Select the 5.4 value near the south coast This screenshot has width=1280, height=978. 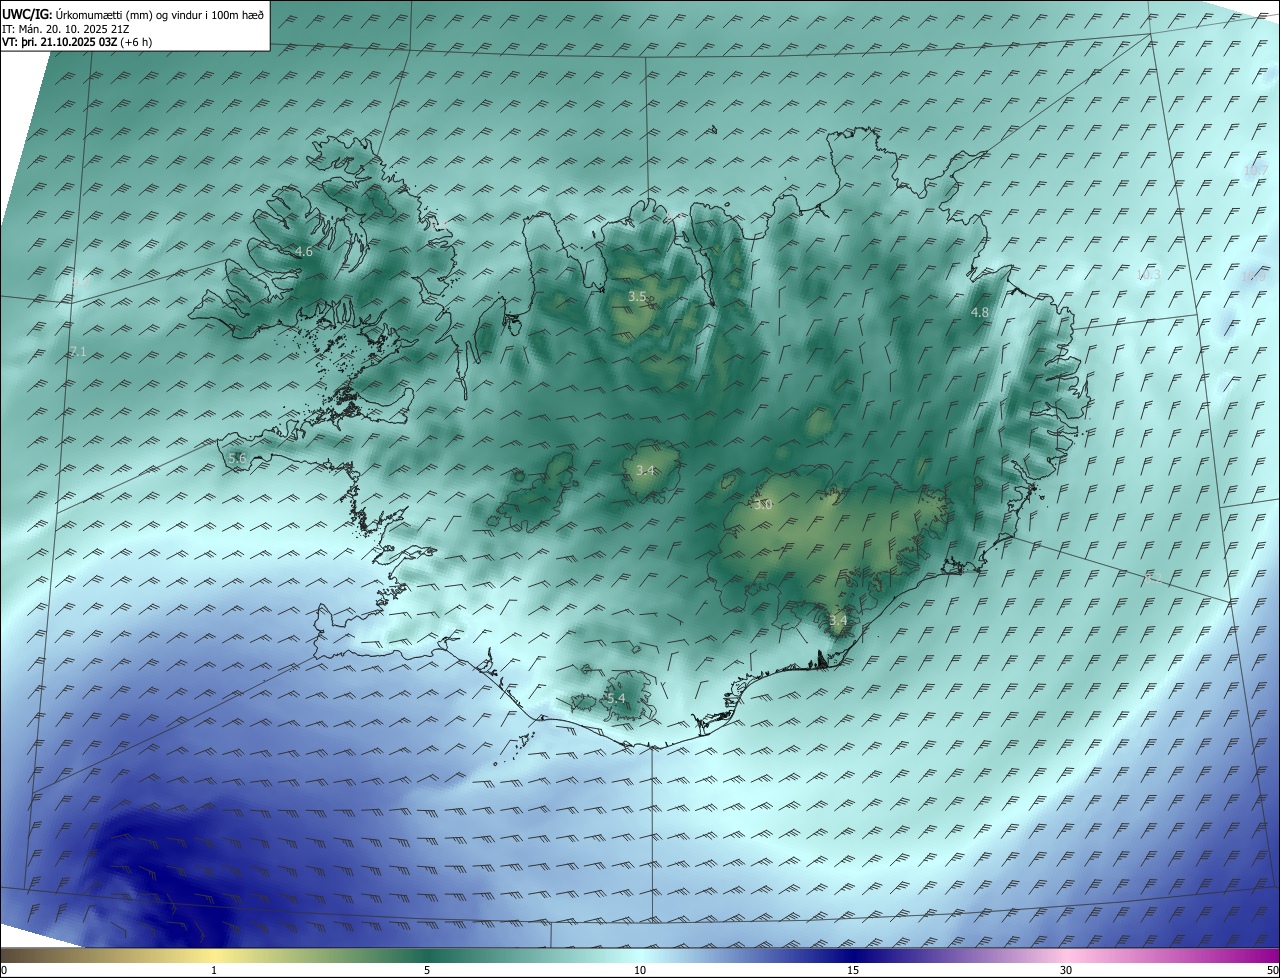click(x=615, y=698)
